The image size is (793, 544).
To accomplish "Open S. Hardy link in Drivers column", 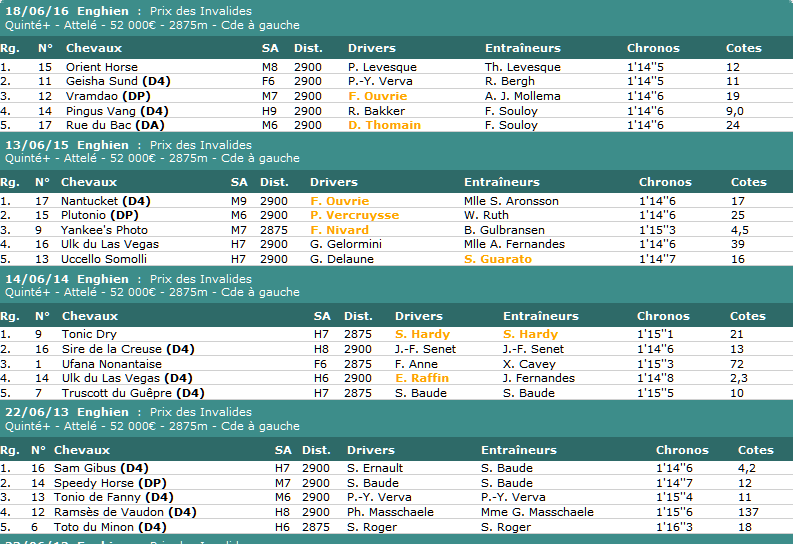I will (422, 334).
